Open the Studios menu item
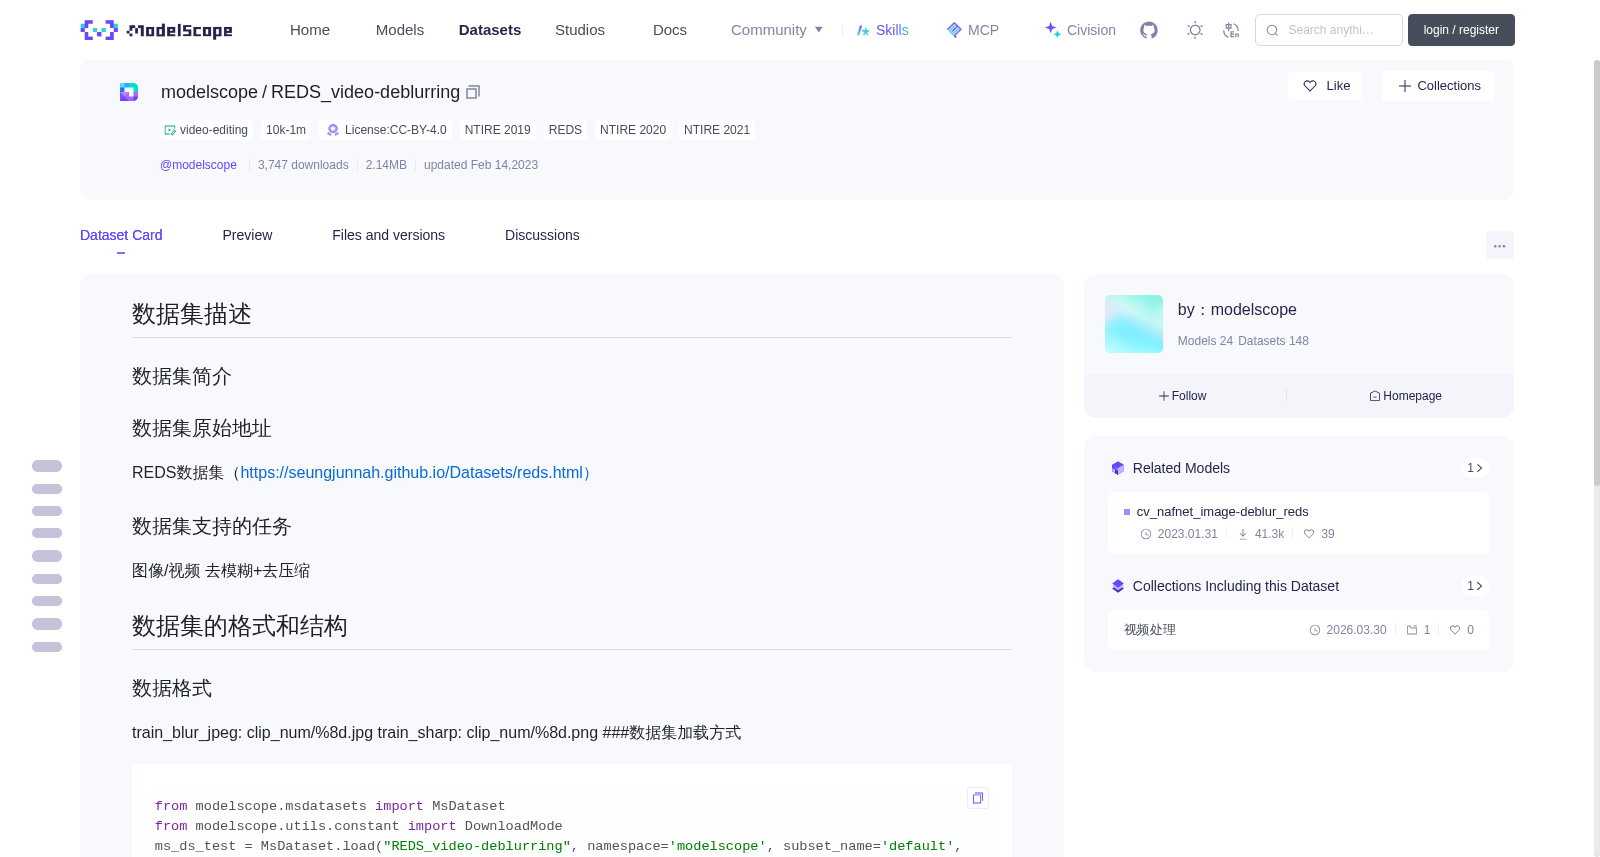1600x857 pixels. point(580,30)
